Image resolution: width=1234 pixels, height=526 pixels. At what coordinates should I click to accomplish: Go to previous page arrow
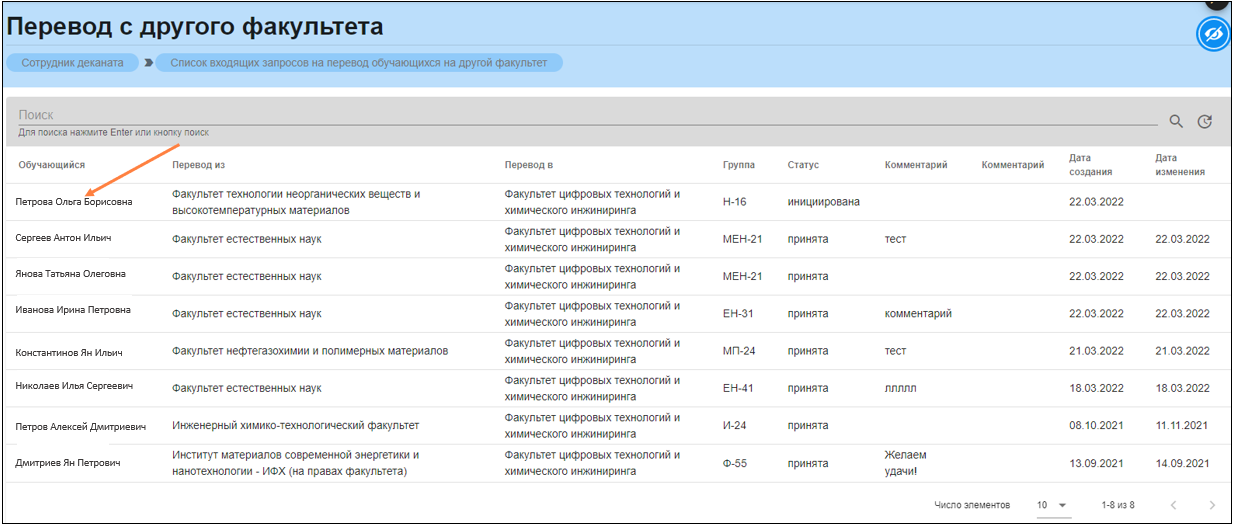[1174, 505]
